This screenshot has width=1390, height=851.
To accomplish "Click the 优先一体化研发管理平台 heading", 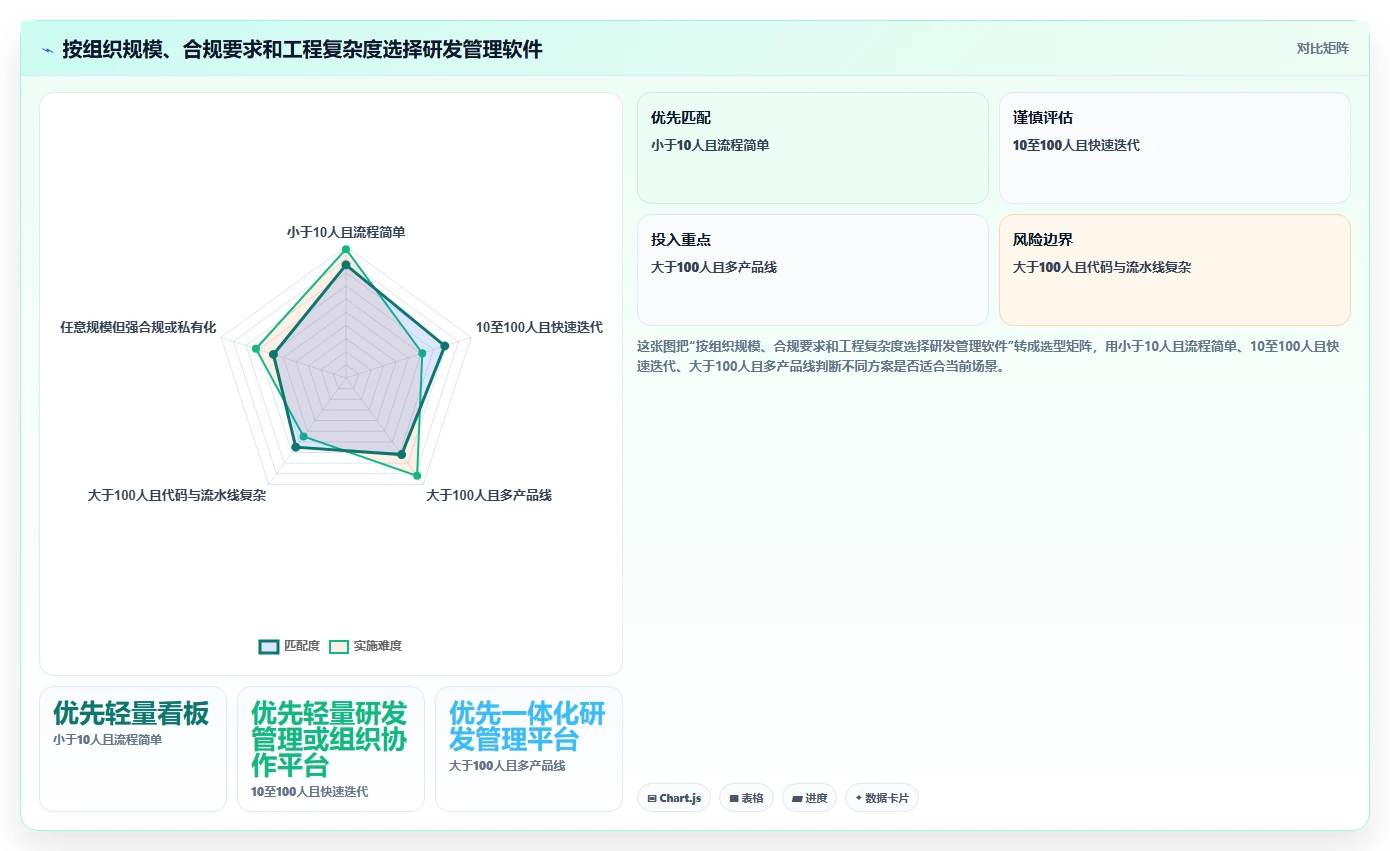I will pos(527,727).
